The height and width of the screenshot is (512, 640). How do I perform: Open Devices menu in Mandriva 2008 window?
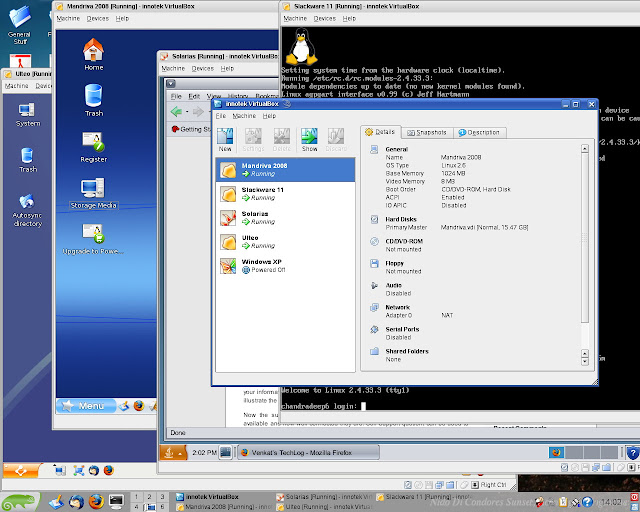[98, 18]
